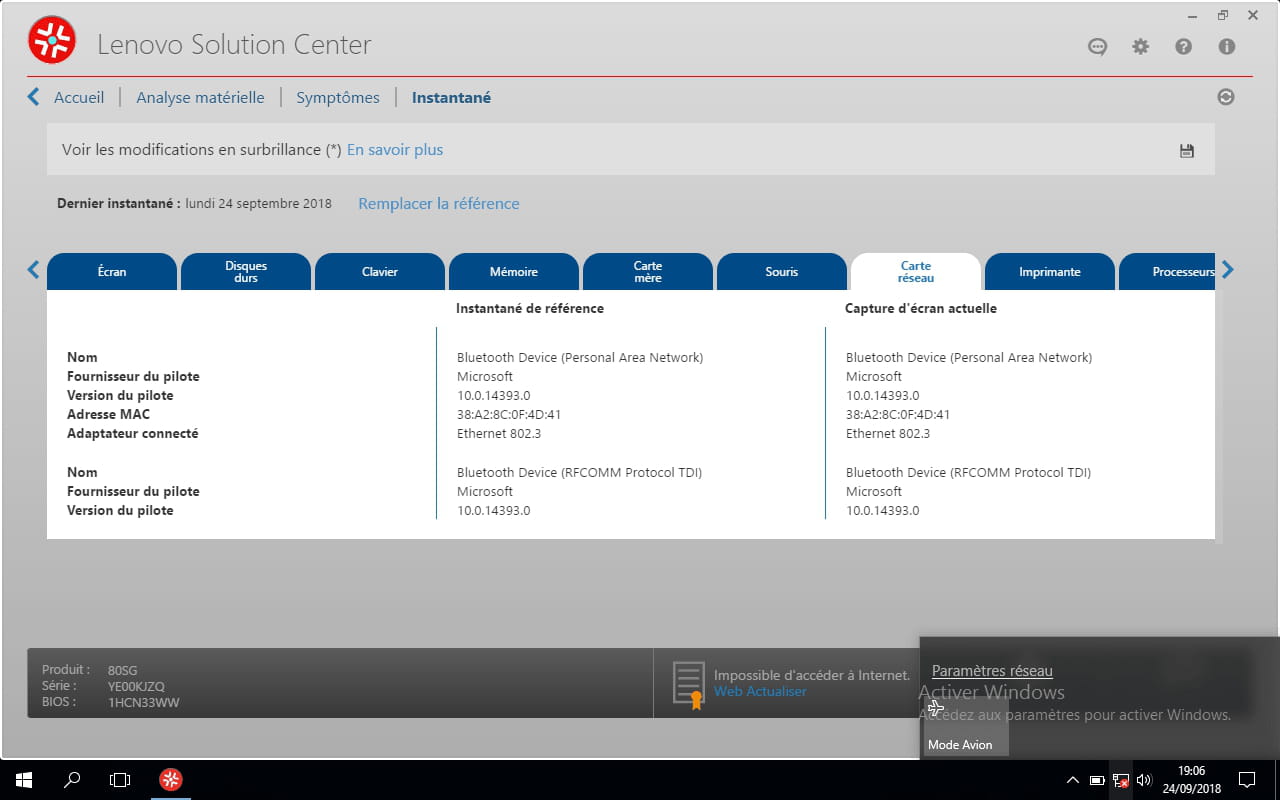Click current Ethernet 802.3 value
1280x800 pixels.
coord(888,434)
